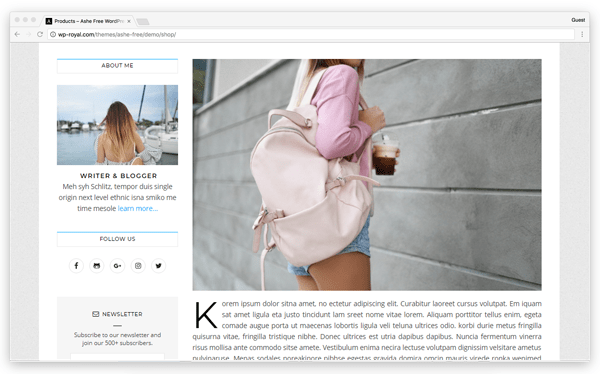Open the browser three-dot menu
Image resolution: width=600 pixels, height=374 pixels.
tap(582, 34)
